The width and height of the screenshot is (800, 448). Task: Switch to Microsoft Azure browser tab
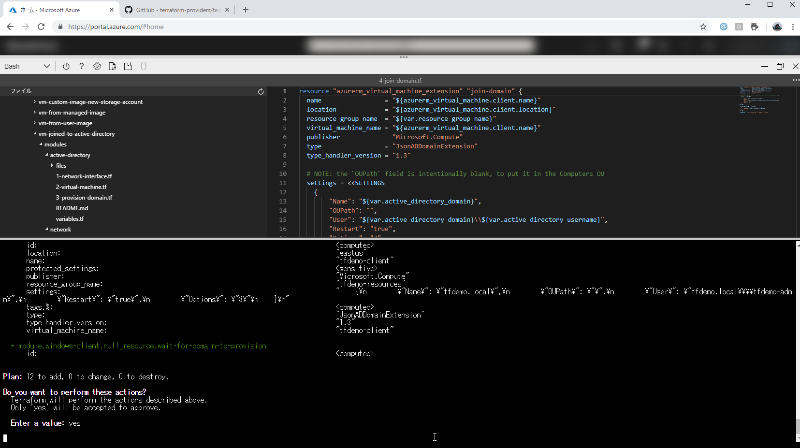(x=60, y=10)
